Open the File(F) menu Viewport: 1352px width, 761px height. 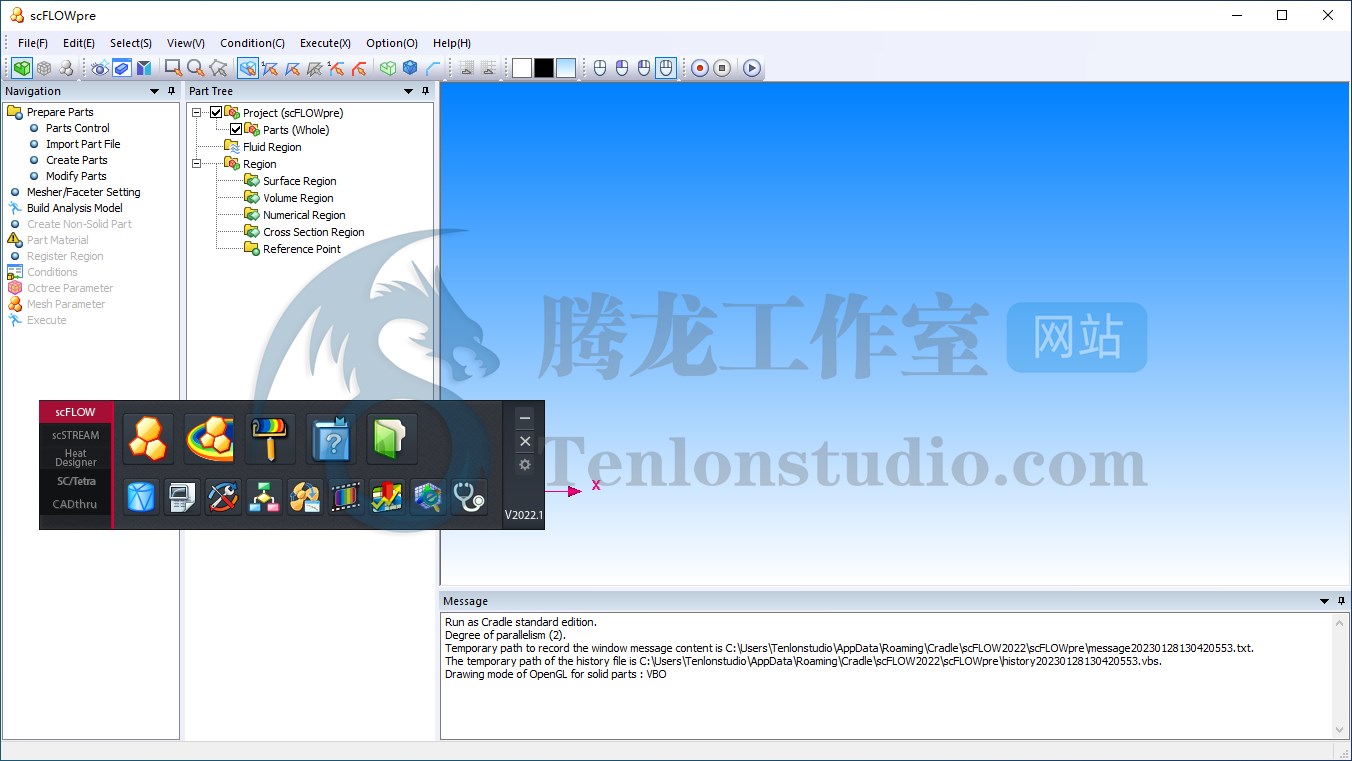(33, 43)
